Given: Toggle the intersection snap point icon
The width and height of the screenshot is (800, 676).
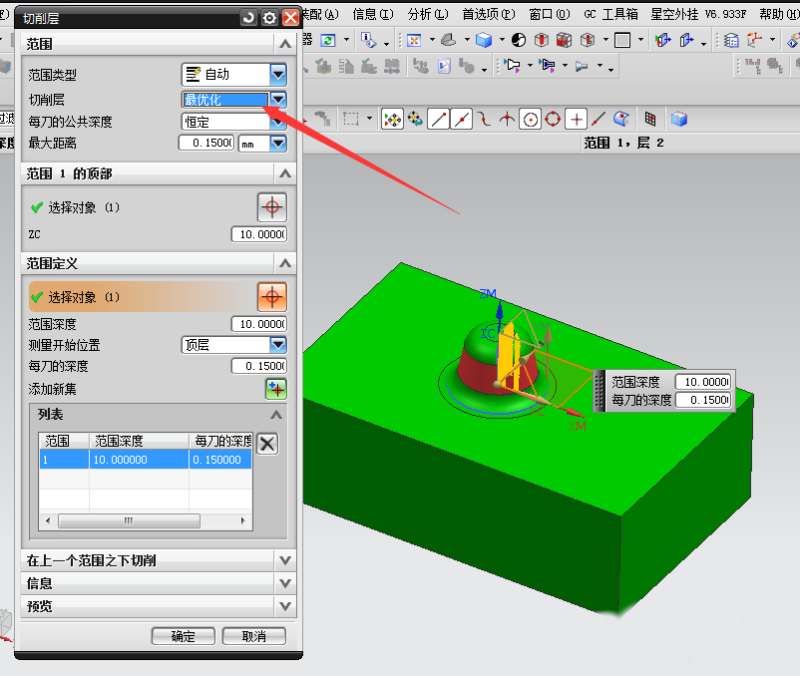Looking at the screenshot, I should [x=507, y=119].
